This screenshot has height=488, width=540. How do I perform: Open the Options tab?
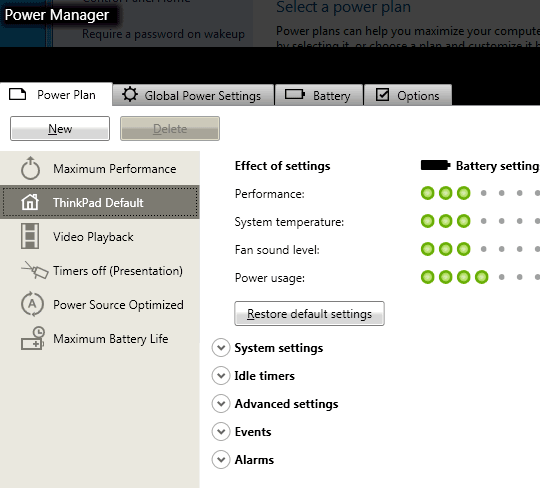(x=408, y=95)
